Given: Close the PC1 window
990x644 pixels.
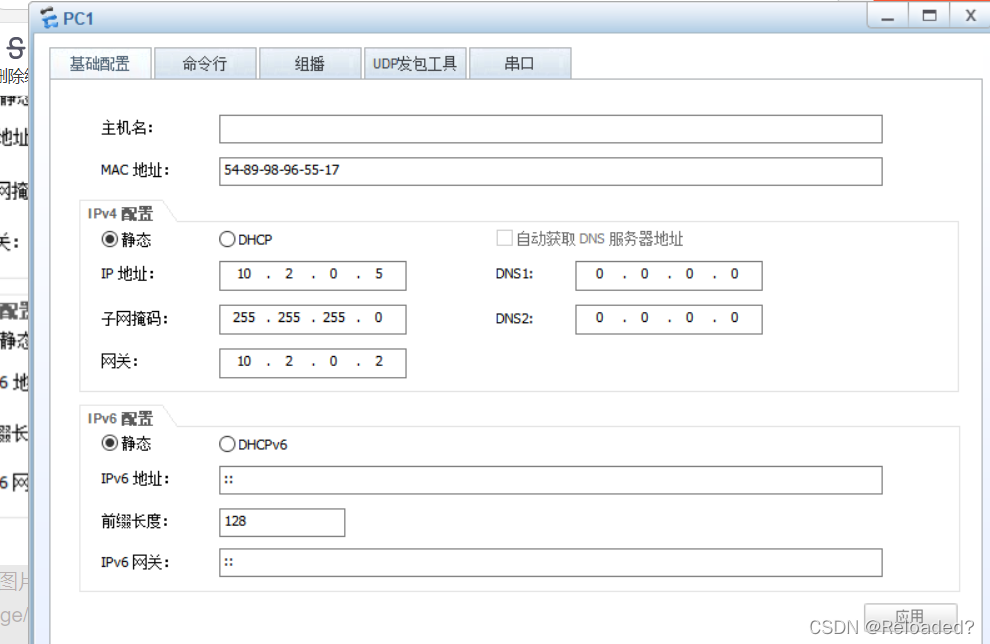Looking at the screenshot, I should coord(970,16).
